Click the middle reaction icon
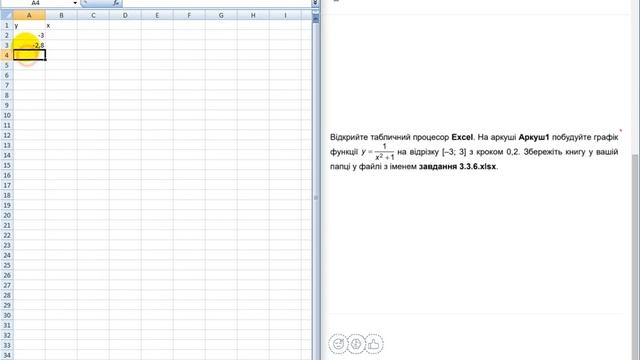 [x=356, y=344]
